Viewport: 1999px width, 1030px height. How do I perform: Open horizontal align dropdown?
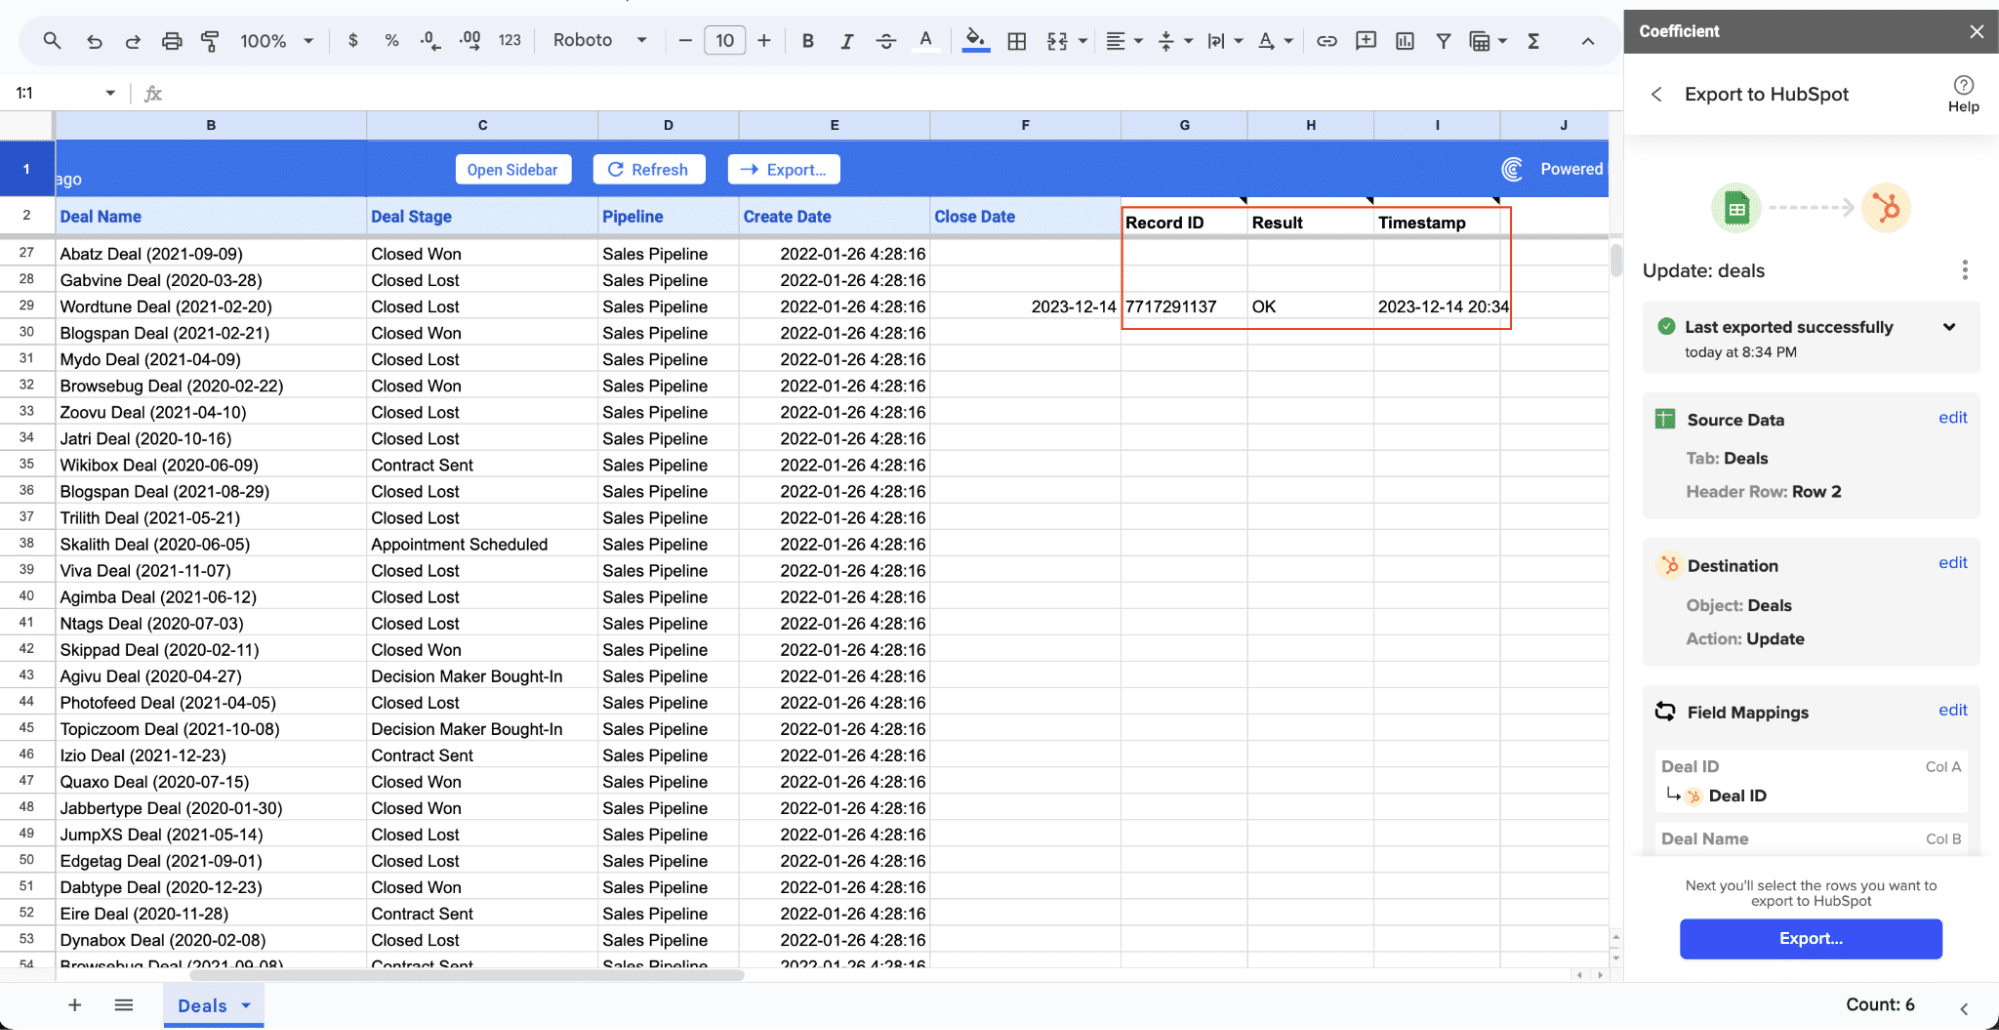point(1138,41)
